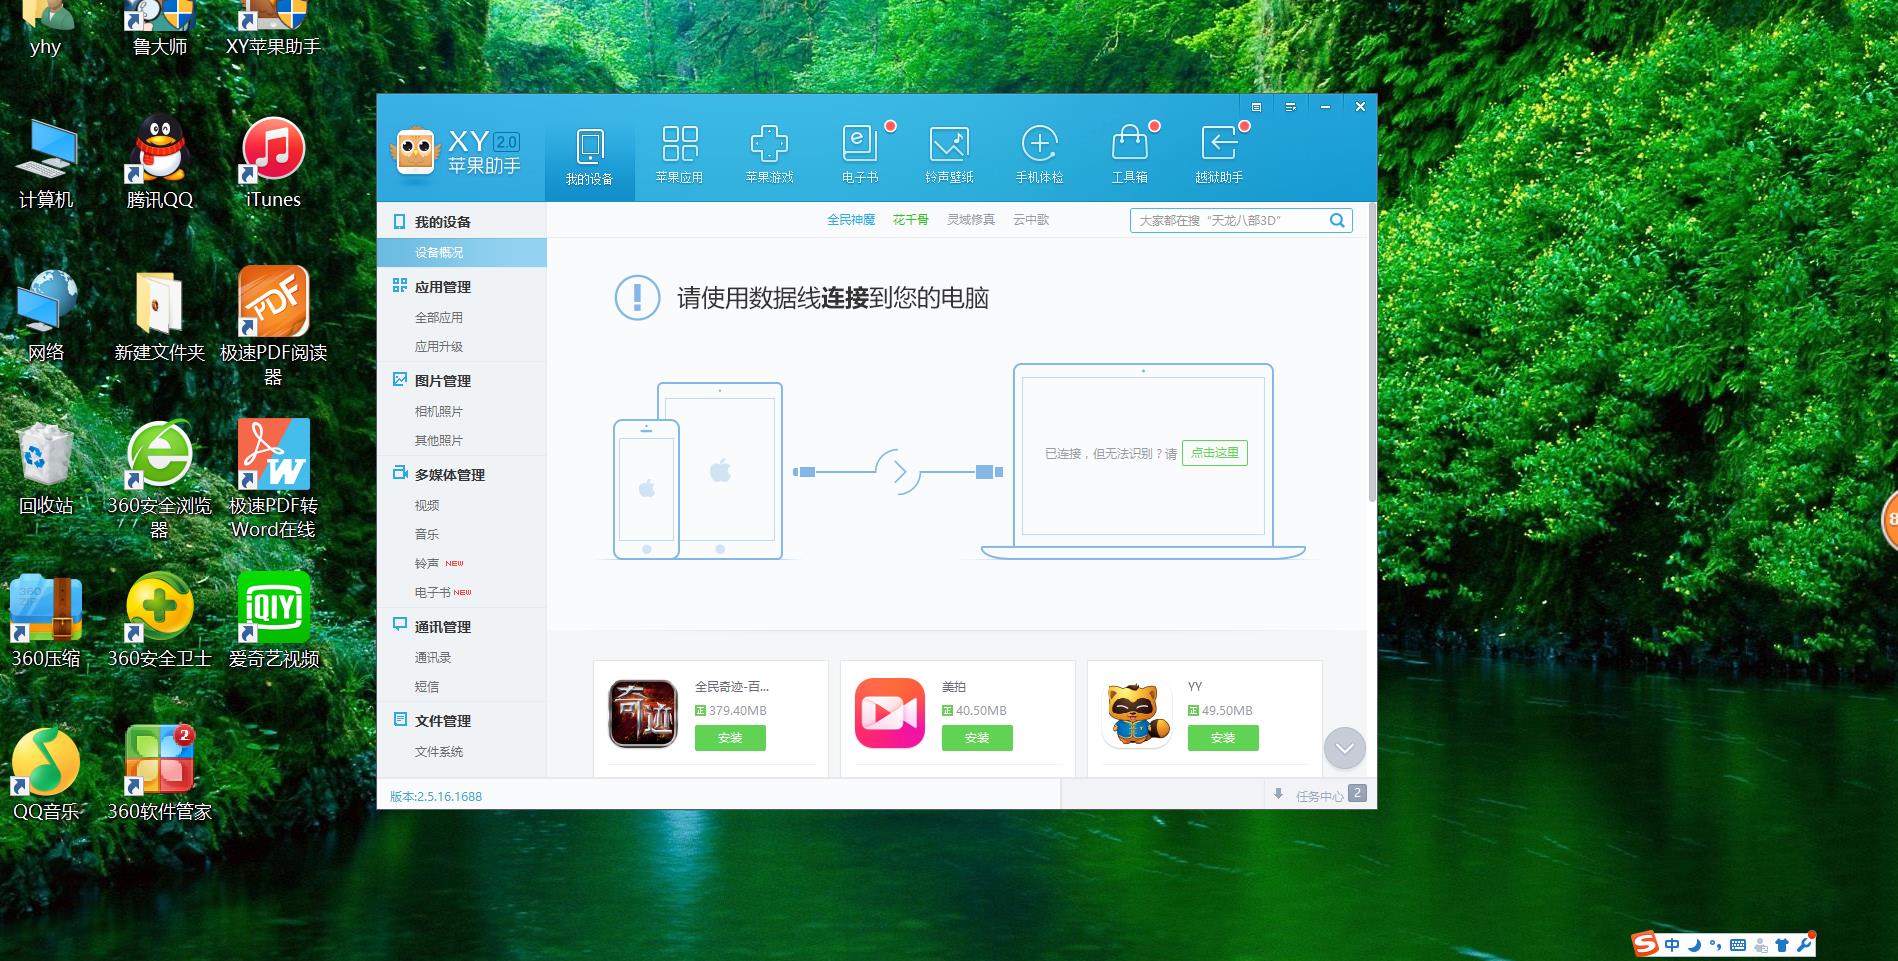The height and width of the screenshot is (961, 1898).
Task: Open the 越狱助手 jailbreak helper icon
Action: [1219, 155]
